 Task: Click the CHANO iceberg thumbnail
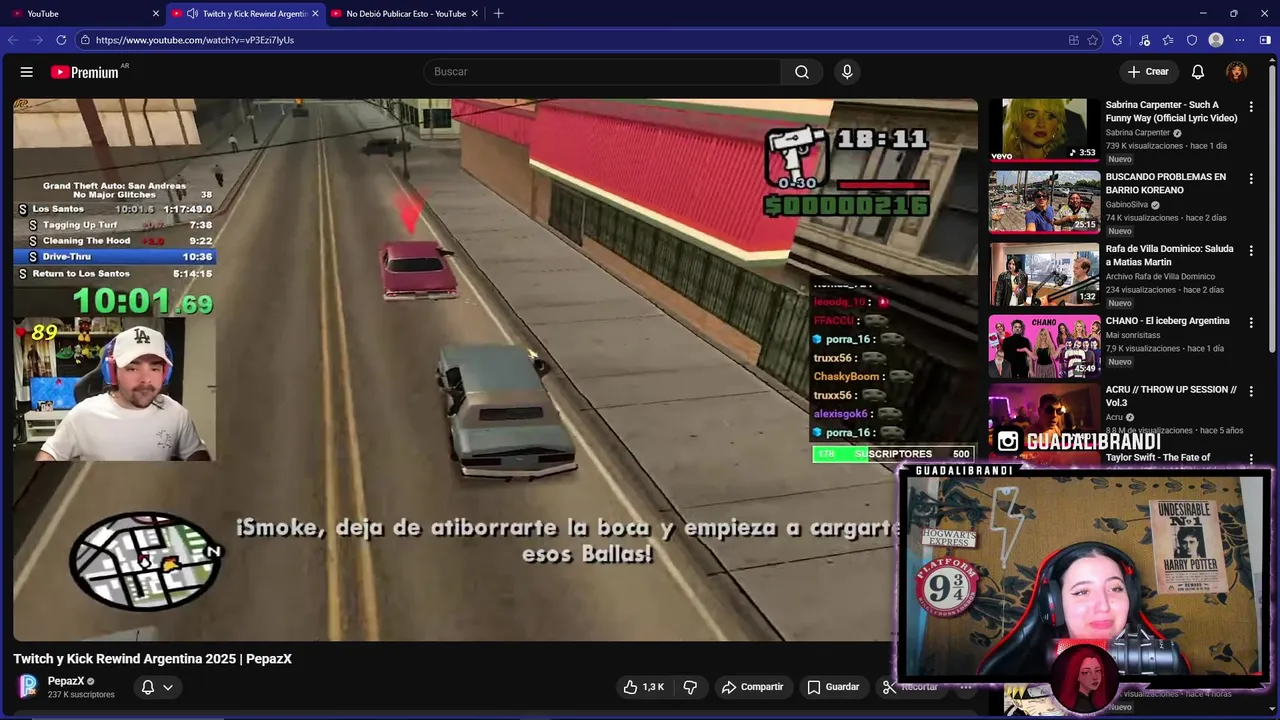point(1044,346)
